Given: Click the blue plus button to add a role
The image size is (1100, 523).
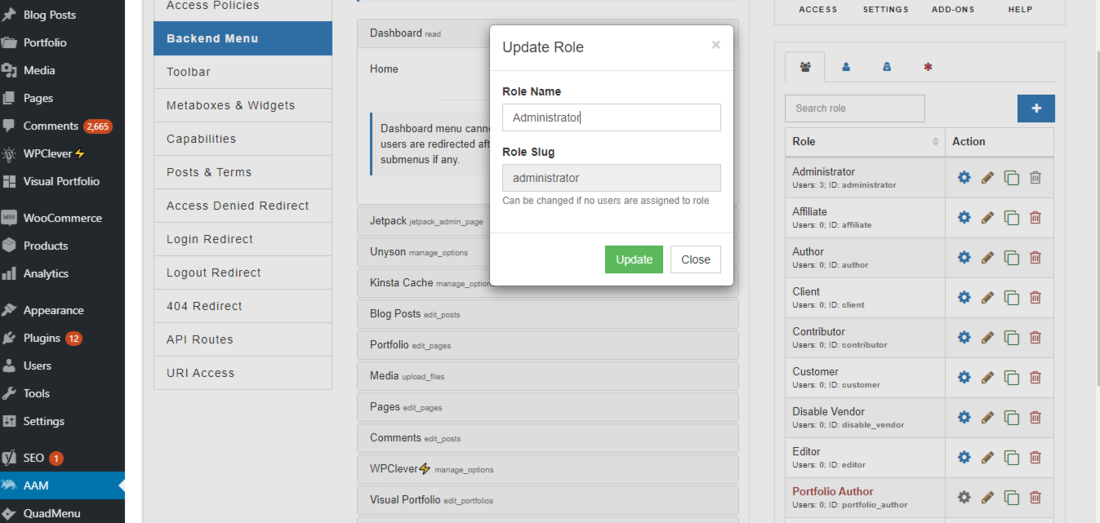Looking at the screenshot, I should (x=1035, y=108).
